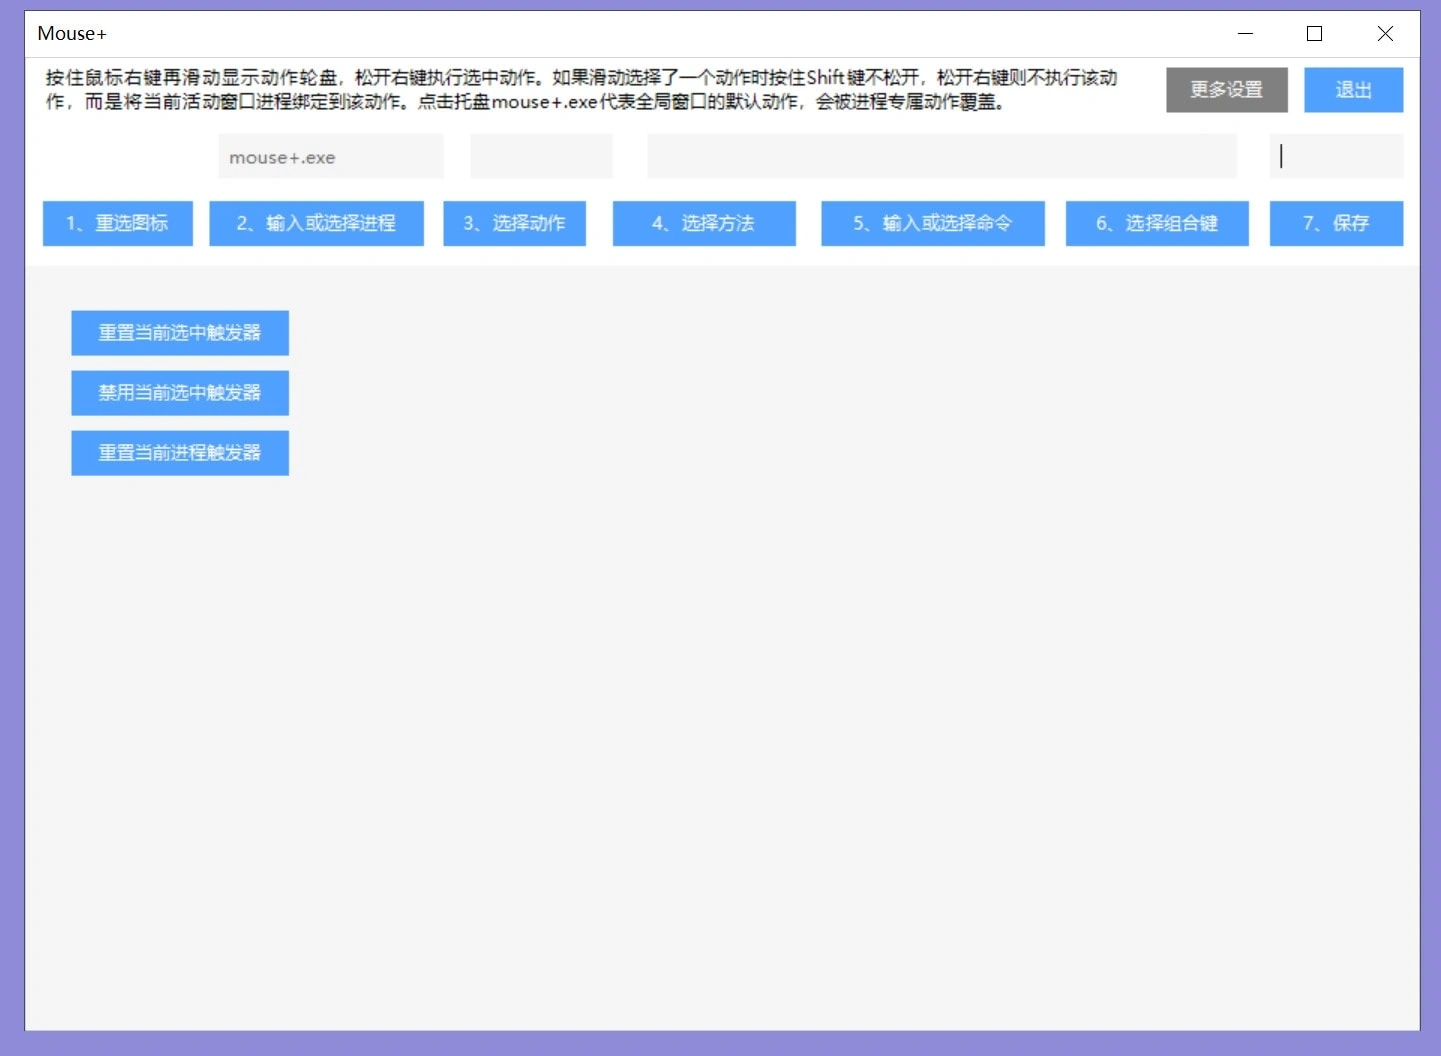This screenshot has height=1056, width=1441.
Task: Click the 重选图标 step button
Action: 117,223
